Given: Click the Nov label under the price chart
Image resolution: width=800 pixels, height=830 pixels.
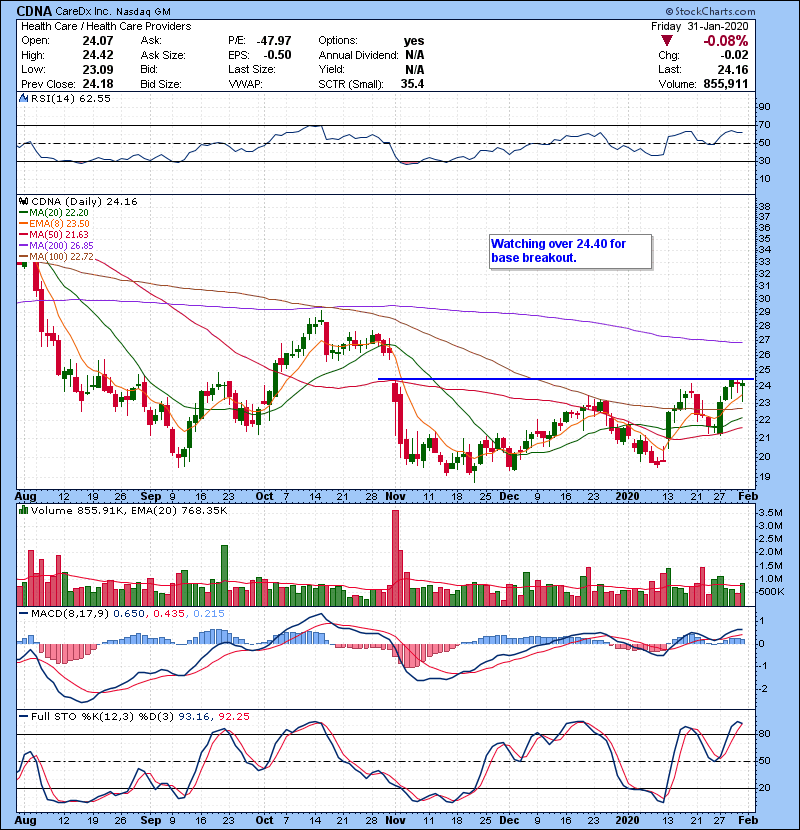Looking at the screenshot, I should pos(395,497).
